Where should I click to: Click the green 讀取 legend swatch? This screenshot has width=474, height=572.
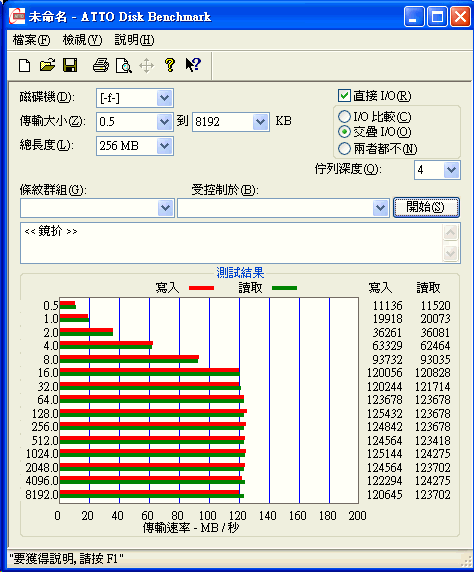[285, 288]
